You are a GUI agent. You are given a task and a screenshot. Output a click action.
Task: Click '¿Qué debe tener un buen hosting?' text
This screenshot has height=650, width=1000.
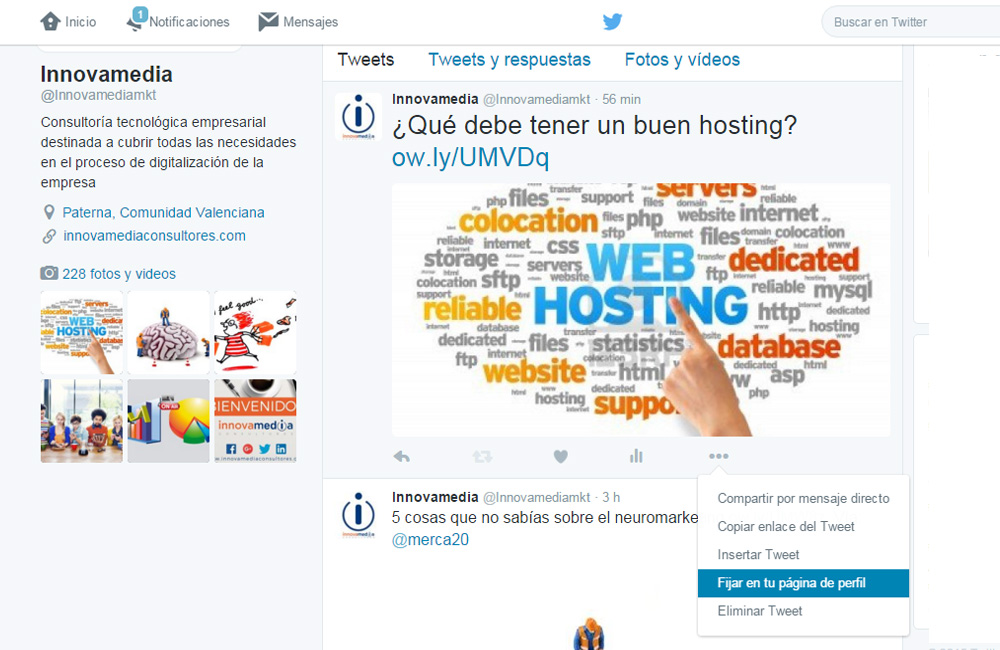594,126
